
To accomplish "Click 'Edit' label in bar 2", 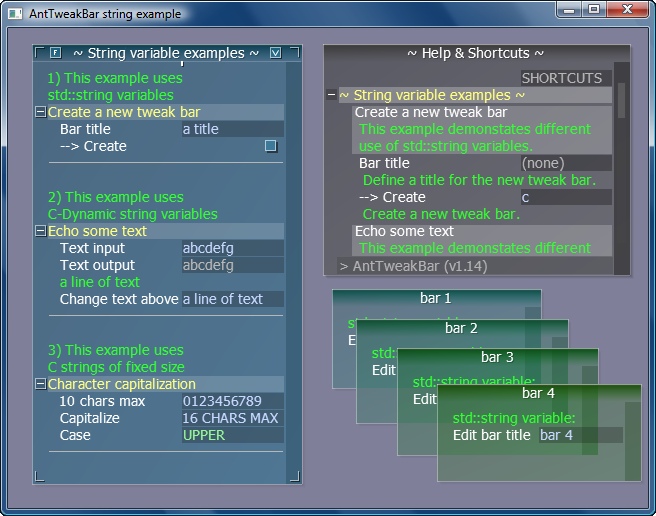I will [x=384, y=370].
